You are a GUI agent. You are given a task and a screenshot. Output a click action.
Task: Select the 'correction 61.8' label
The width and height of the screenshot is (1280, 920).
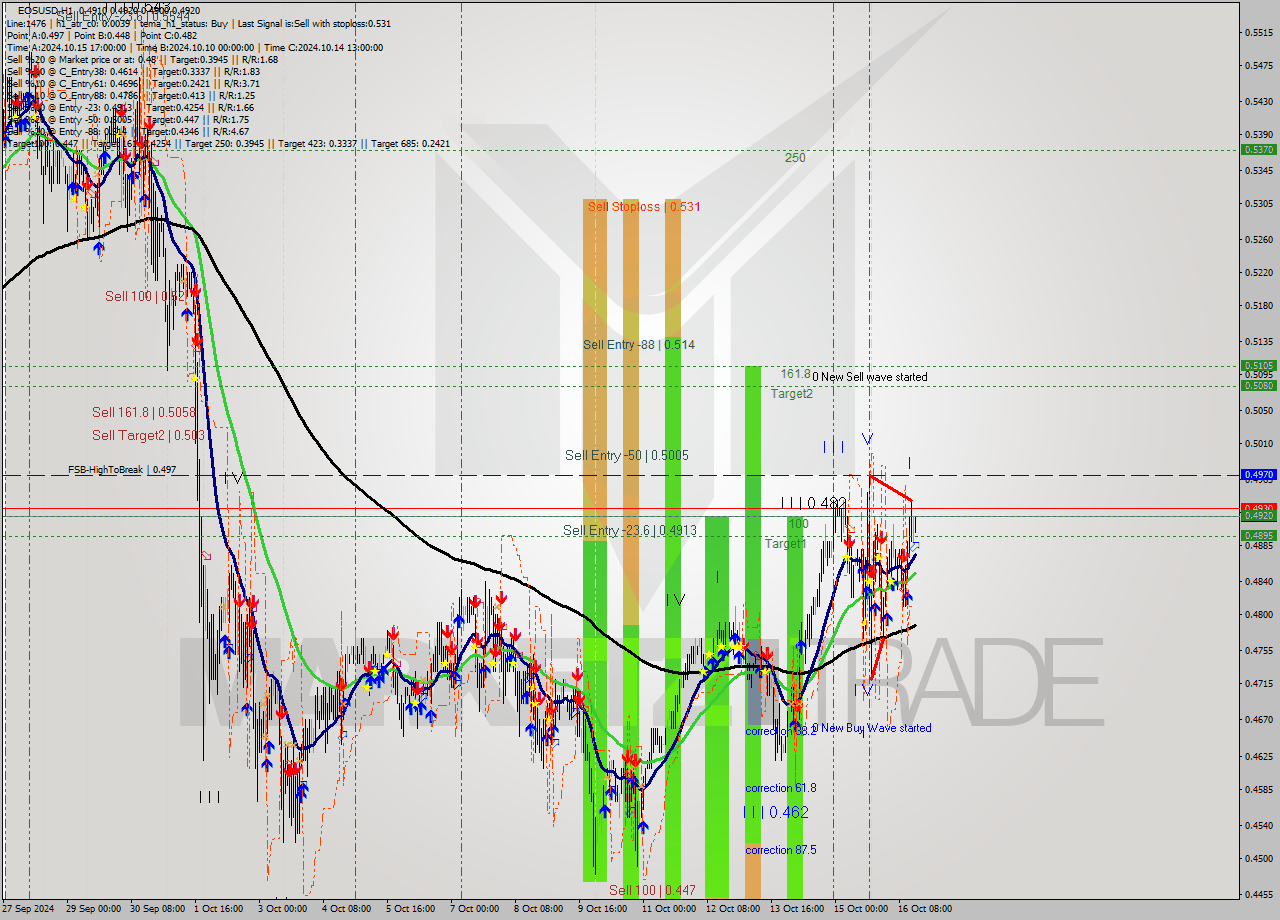pos(780,788)
